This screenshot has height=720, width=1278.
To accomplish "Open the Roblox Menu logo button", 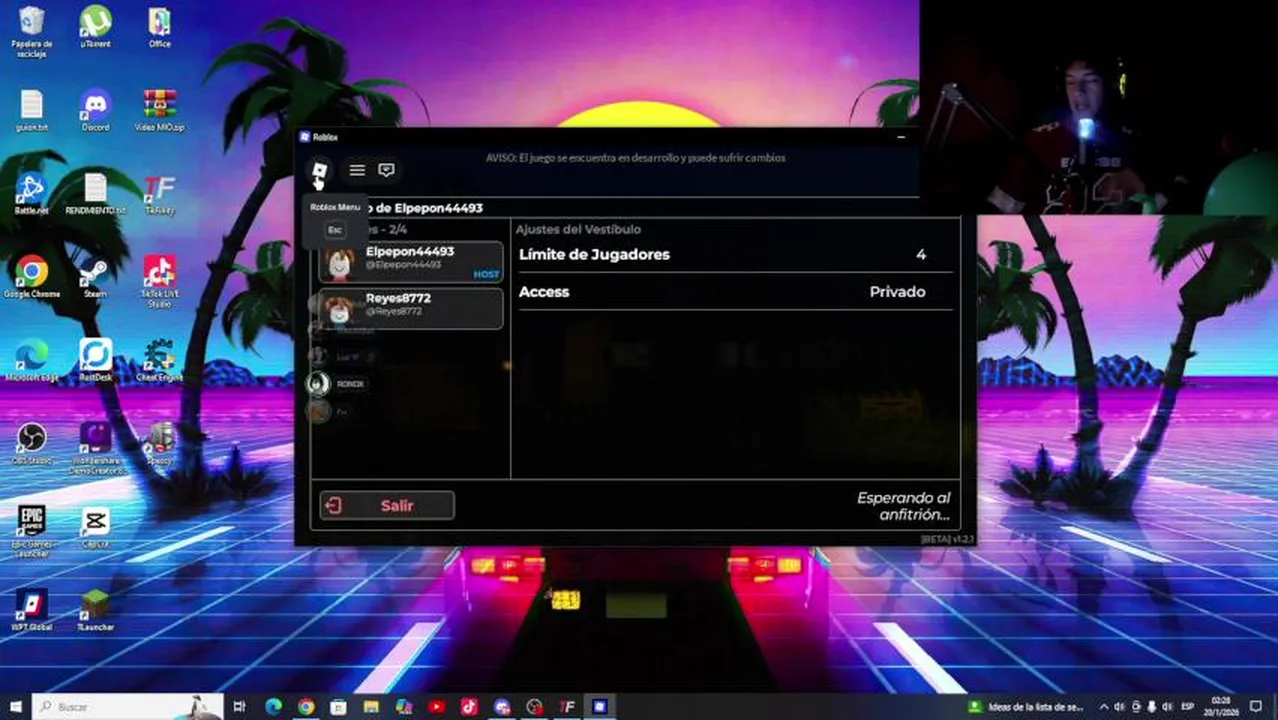I will [x=319, y=170].
